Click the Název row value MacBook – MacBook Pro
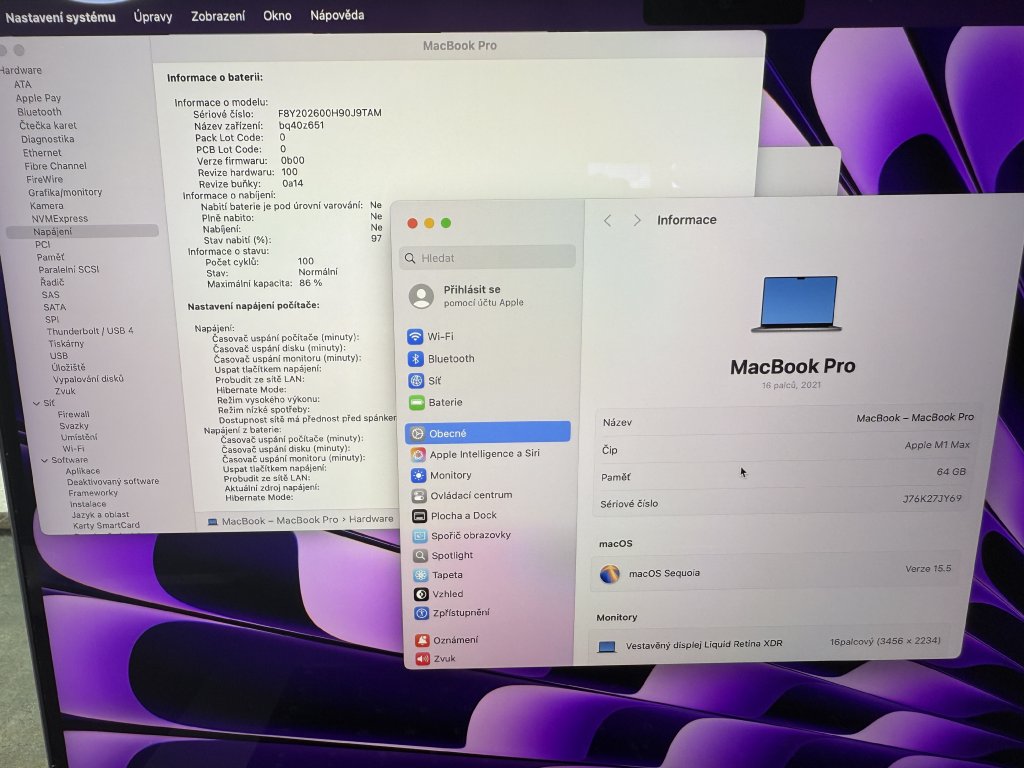 [x=915, y=417]
